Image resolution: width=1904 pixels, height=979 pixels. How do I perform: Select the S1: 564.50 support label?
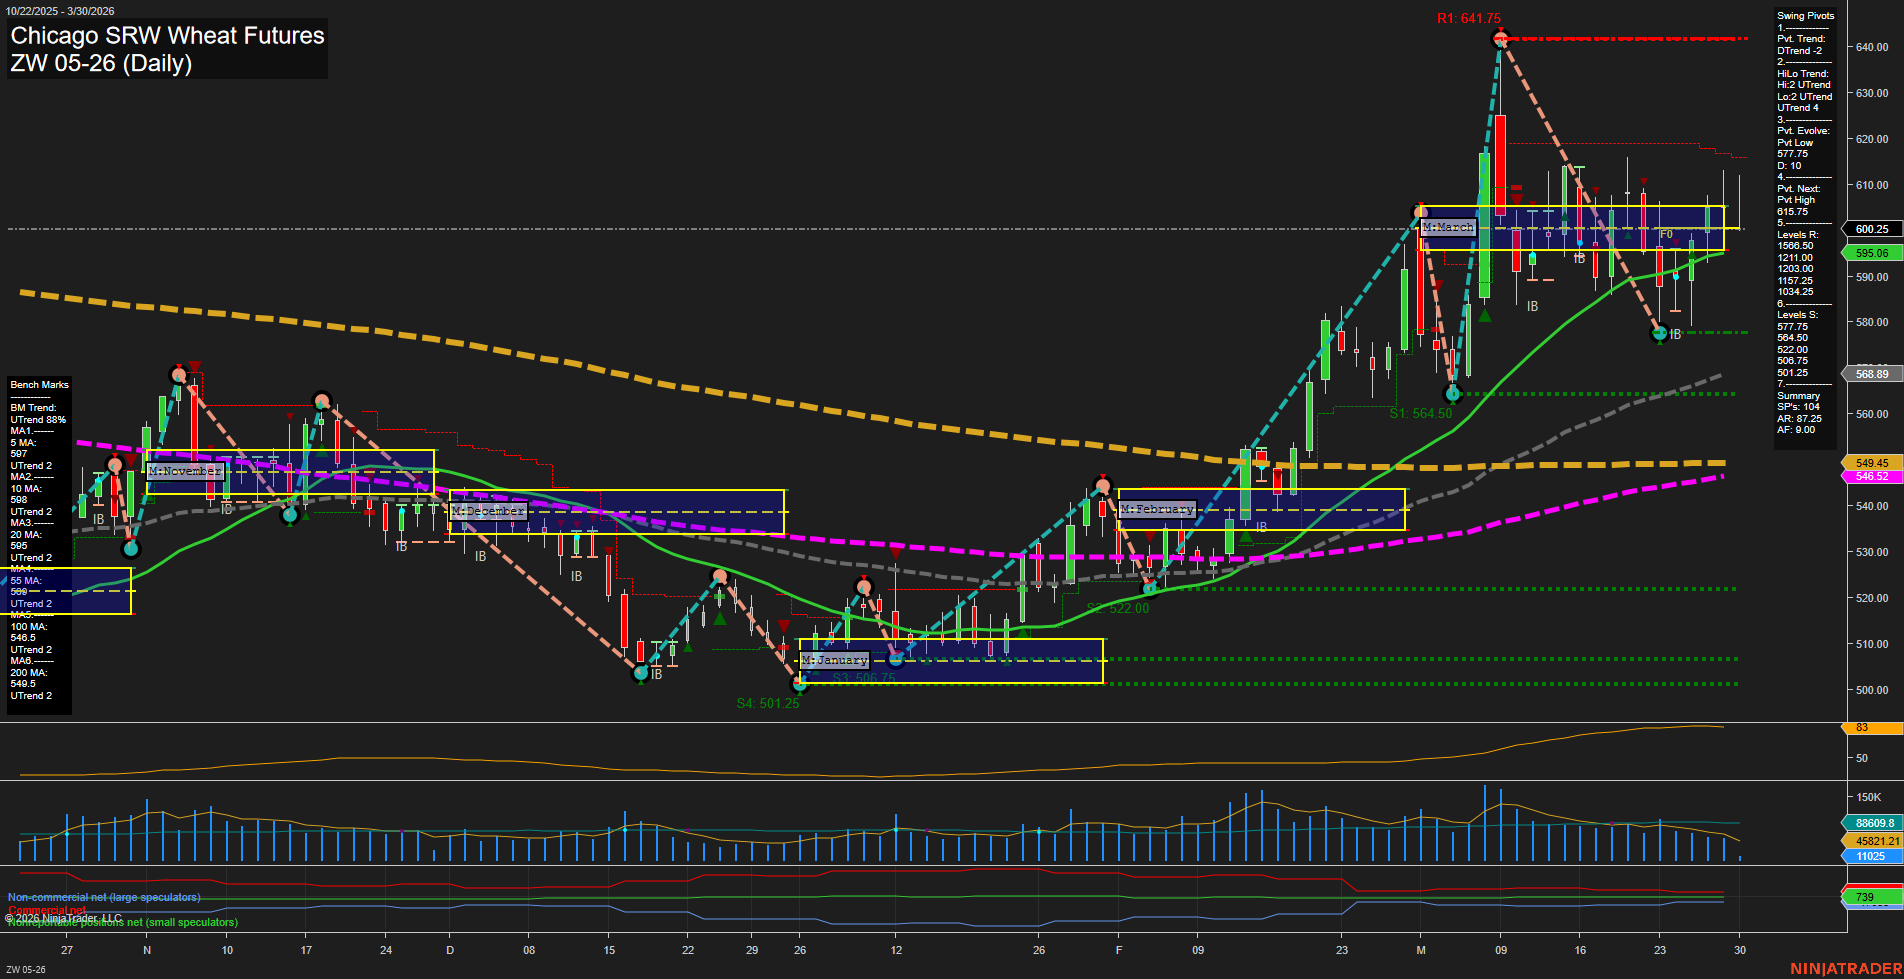(x=1420, y=413)
